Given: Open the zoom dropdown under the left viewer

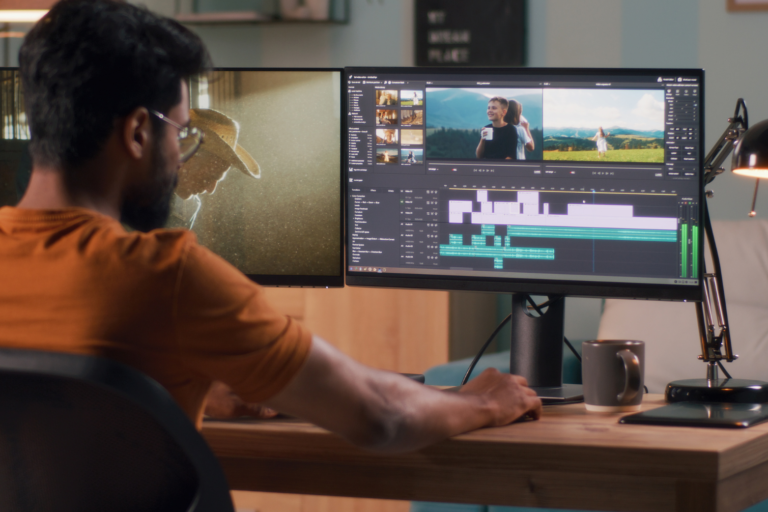Looking at the screenshot, I should 433,169.
